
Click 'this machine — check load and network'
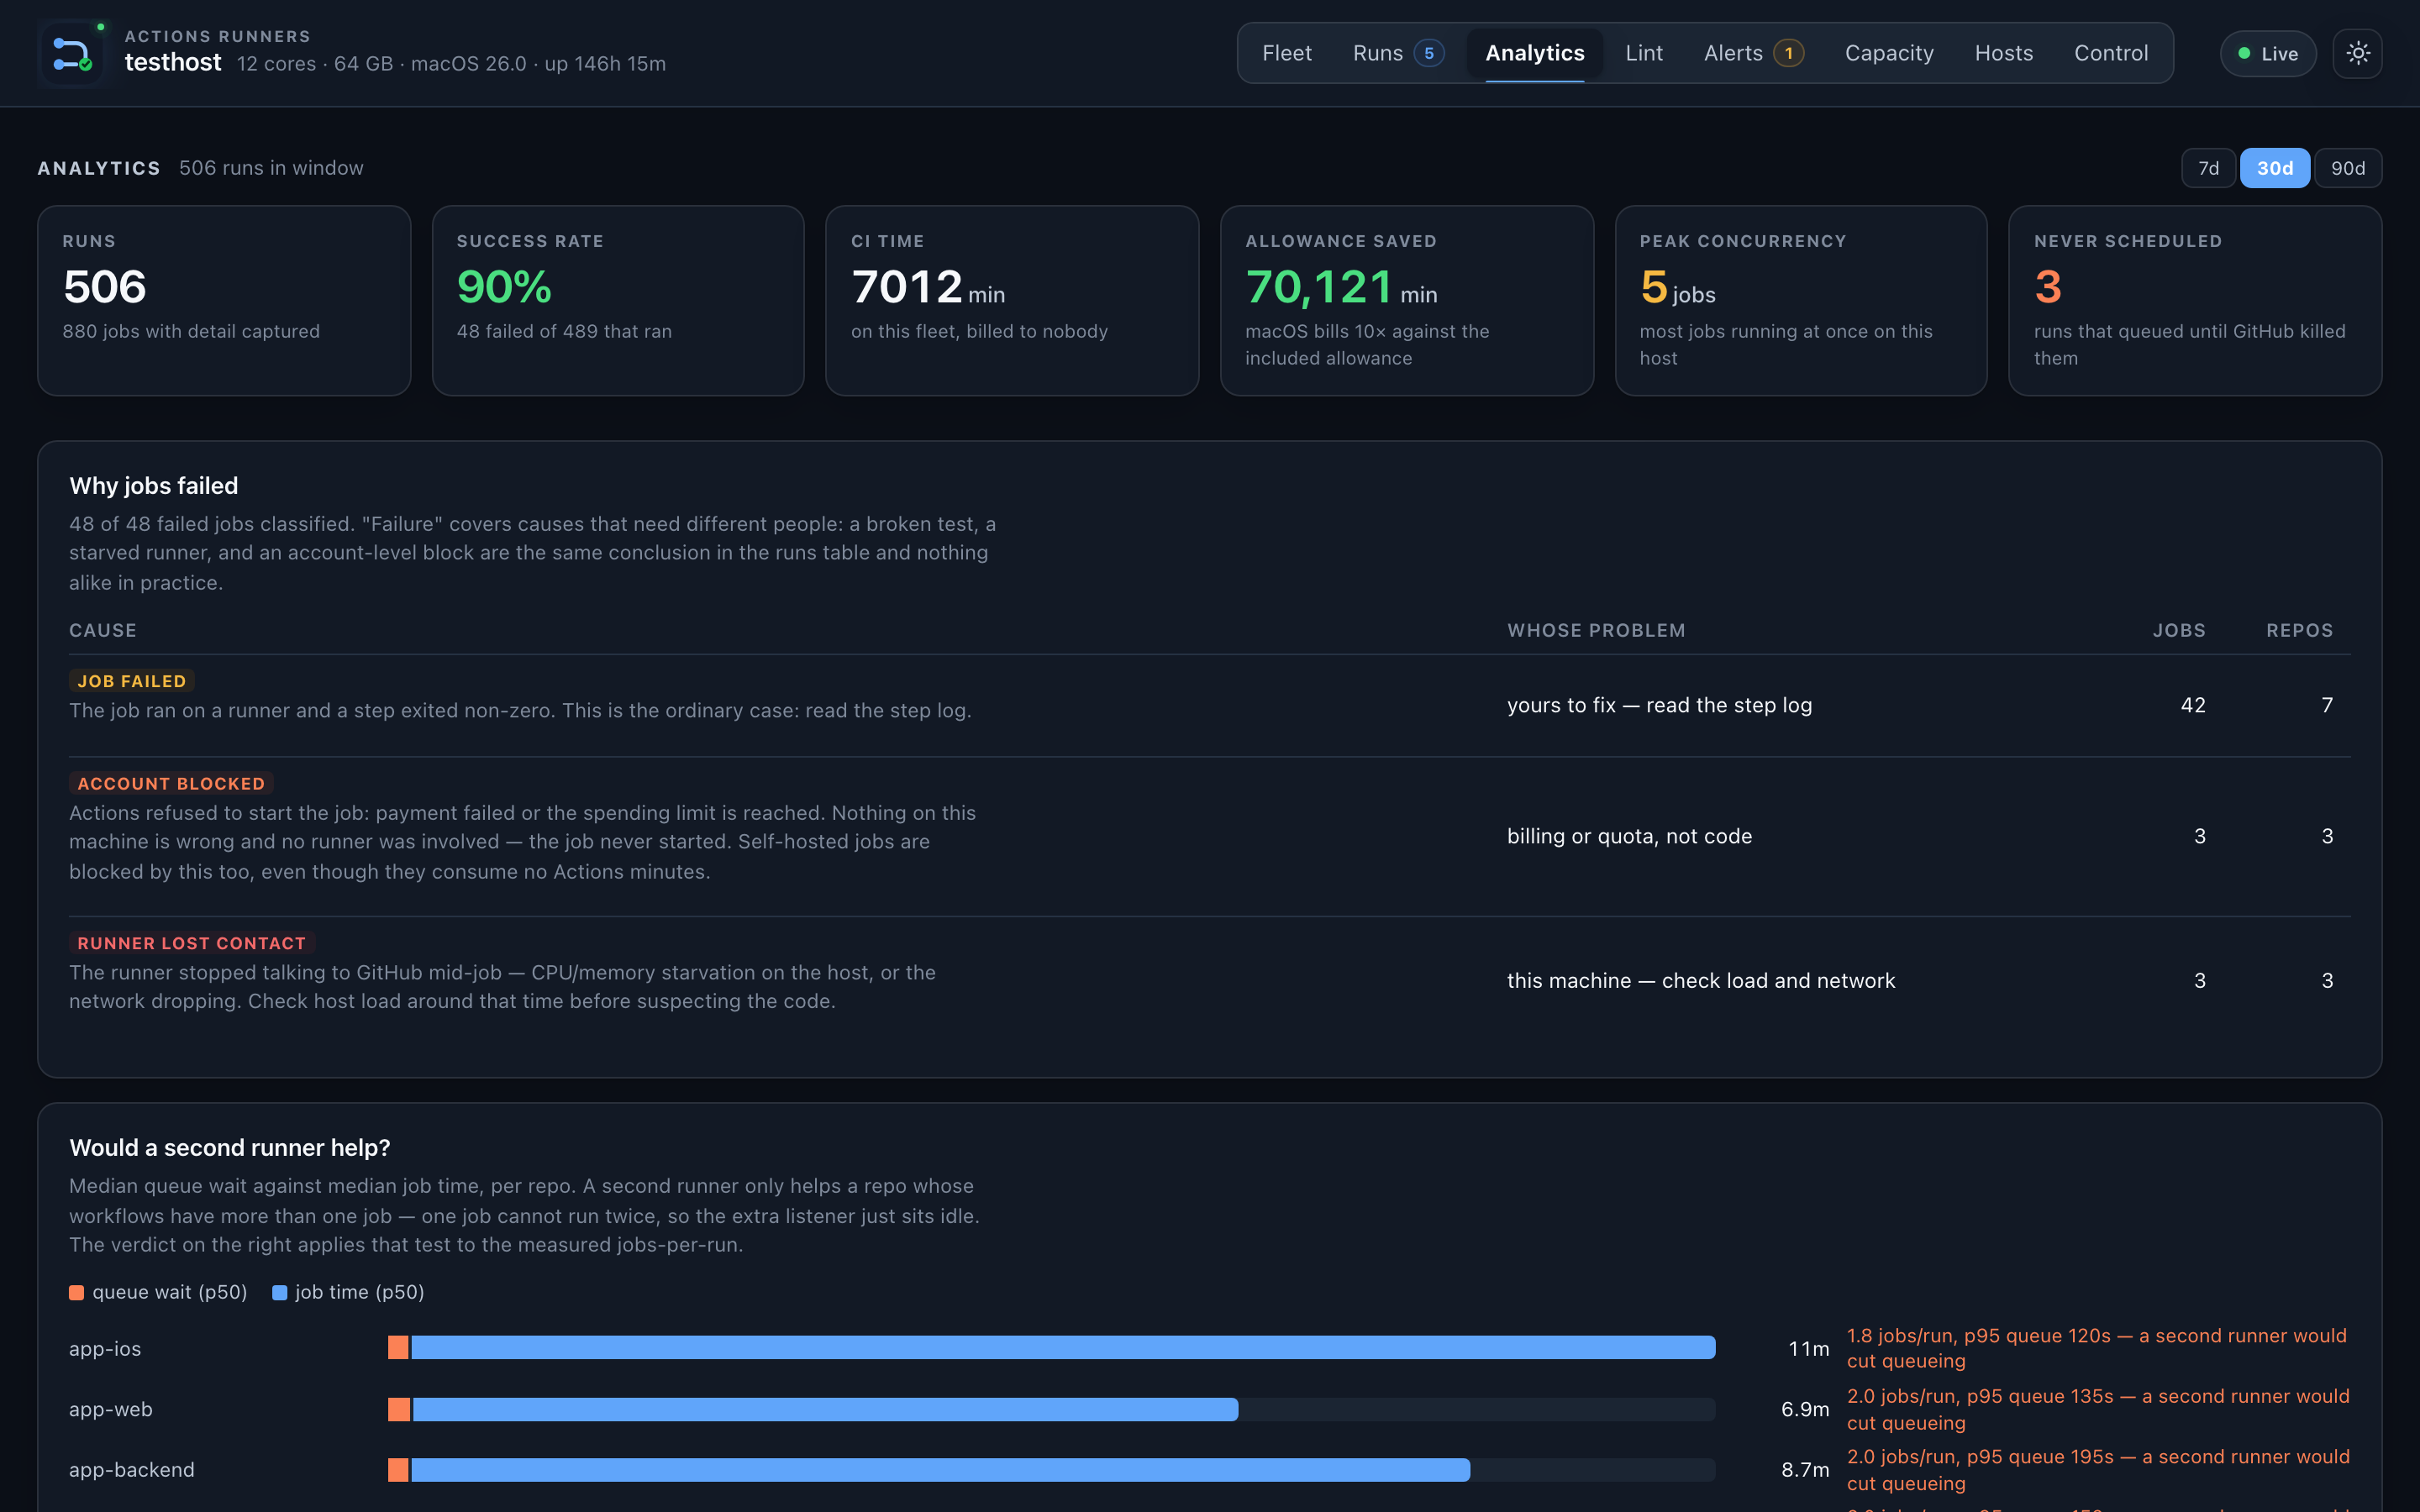click(x=1700, y=981)
